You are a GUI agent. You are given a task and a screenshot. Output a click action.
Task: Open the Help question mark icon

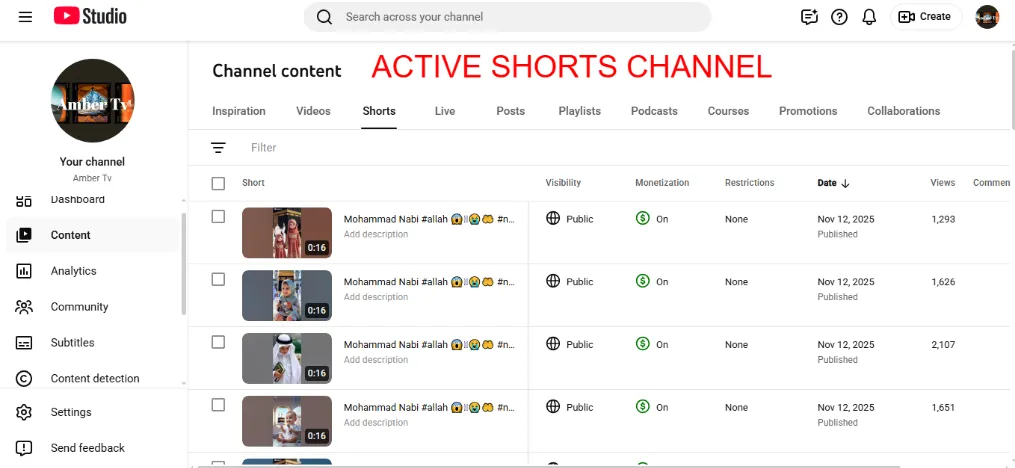click(x=840, y=17)
